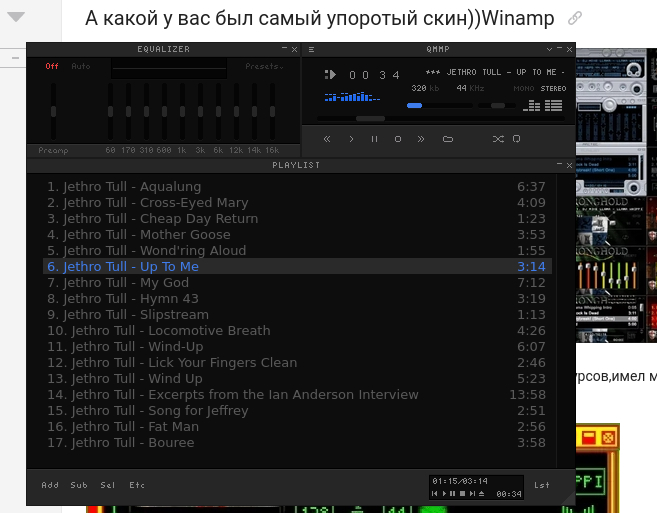The width and height of the screenshot is (657, 513).
Task: Select track 12 Lick Your Fingers Clean
Action: coord(297,363)
